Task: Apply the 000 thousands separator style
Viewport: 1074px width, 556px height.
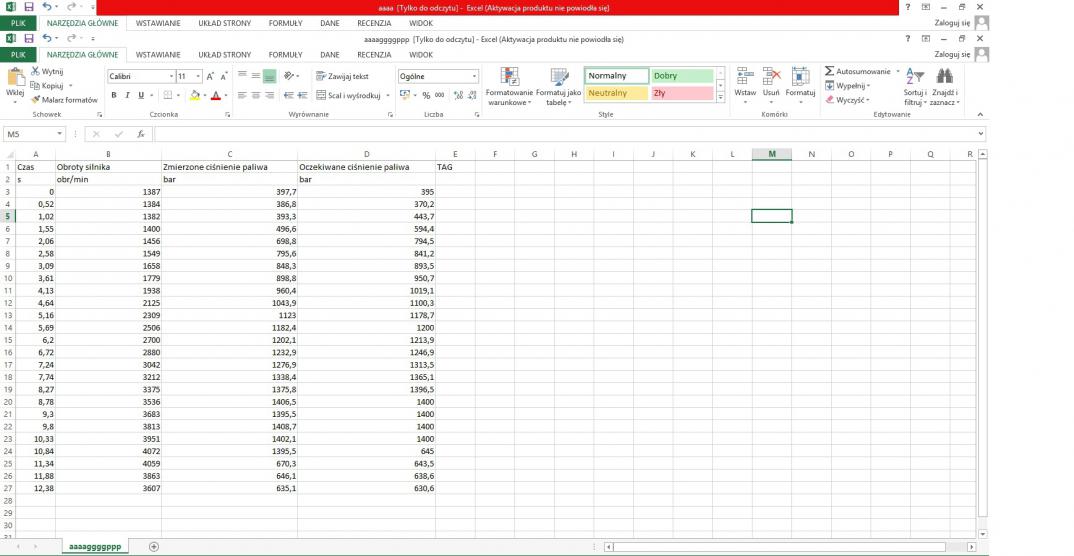Action: click(x=440, y=95)
